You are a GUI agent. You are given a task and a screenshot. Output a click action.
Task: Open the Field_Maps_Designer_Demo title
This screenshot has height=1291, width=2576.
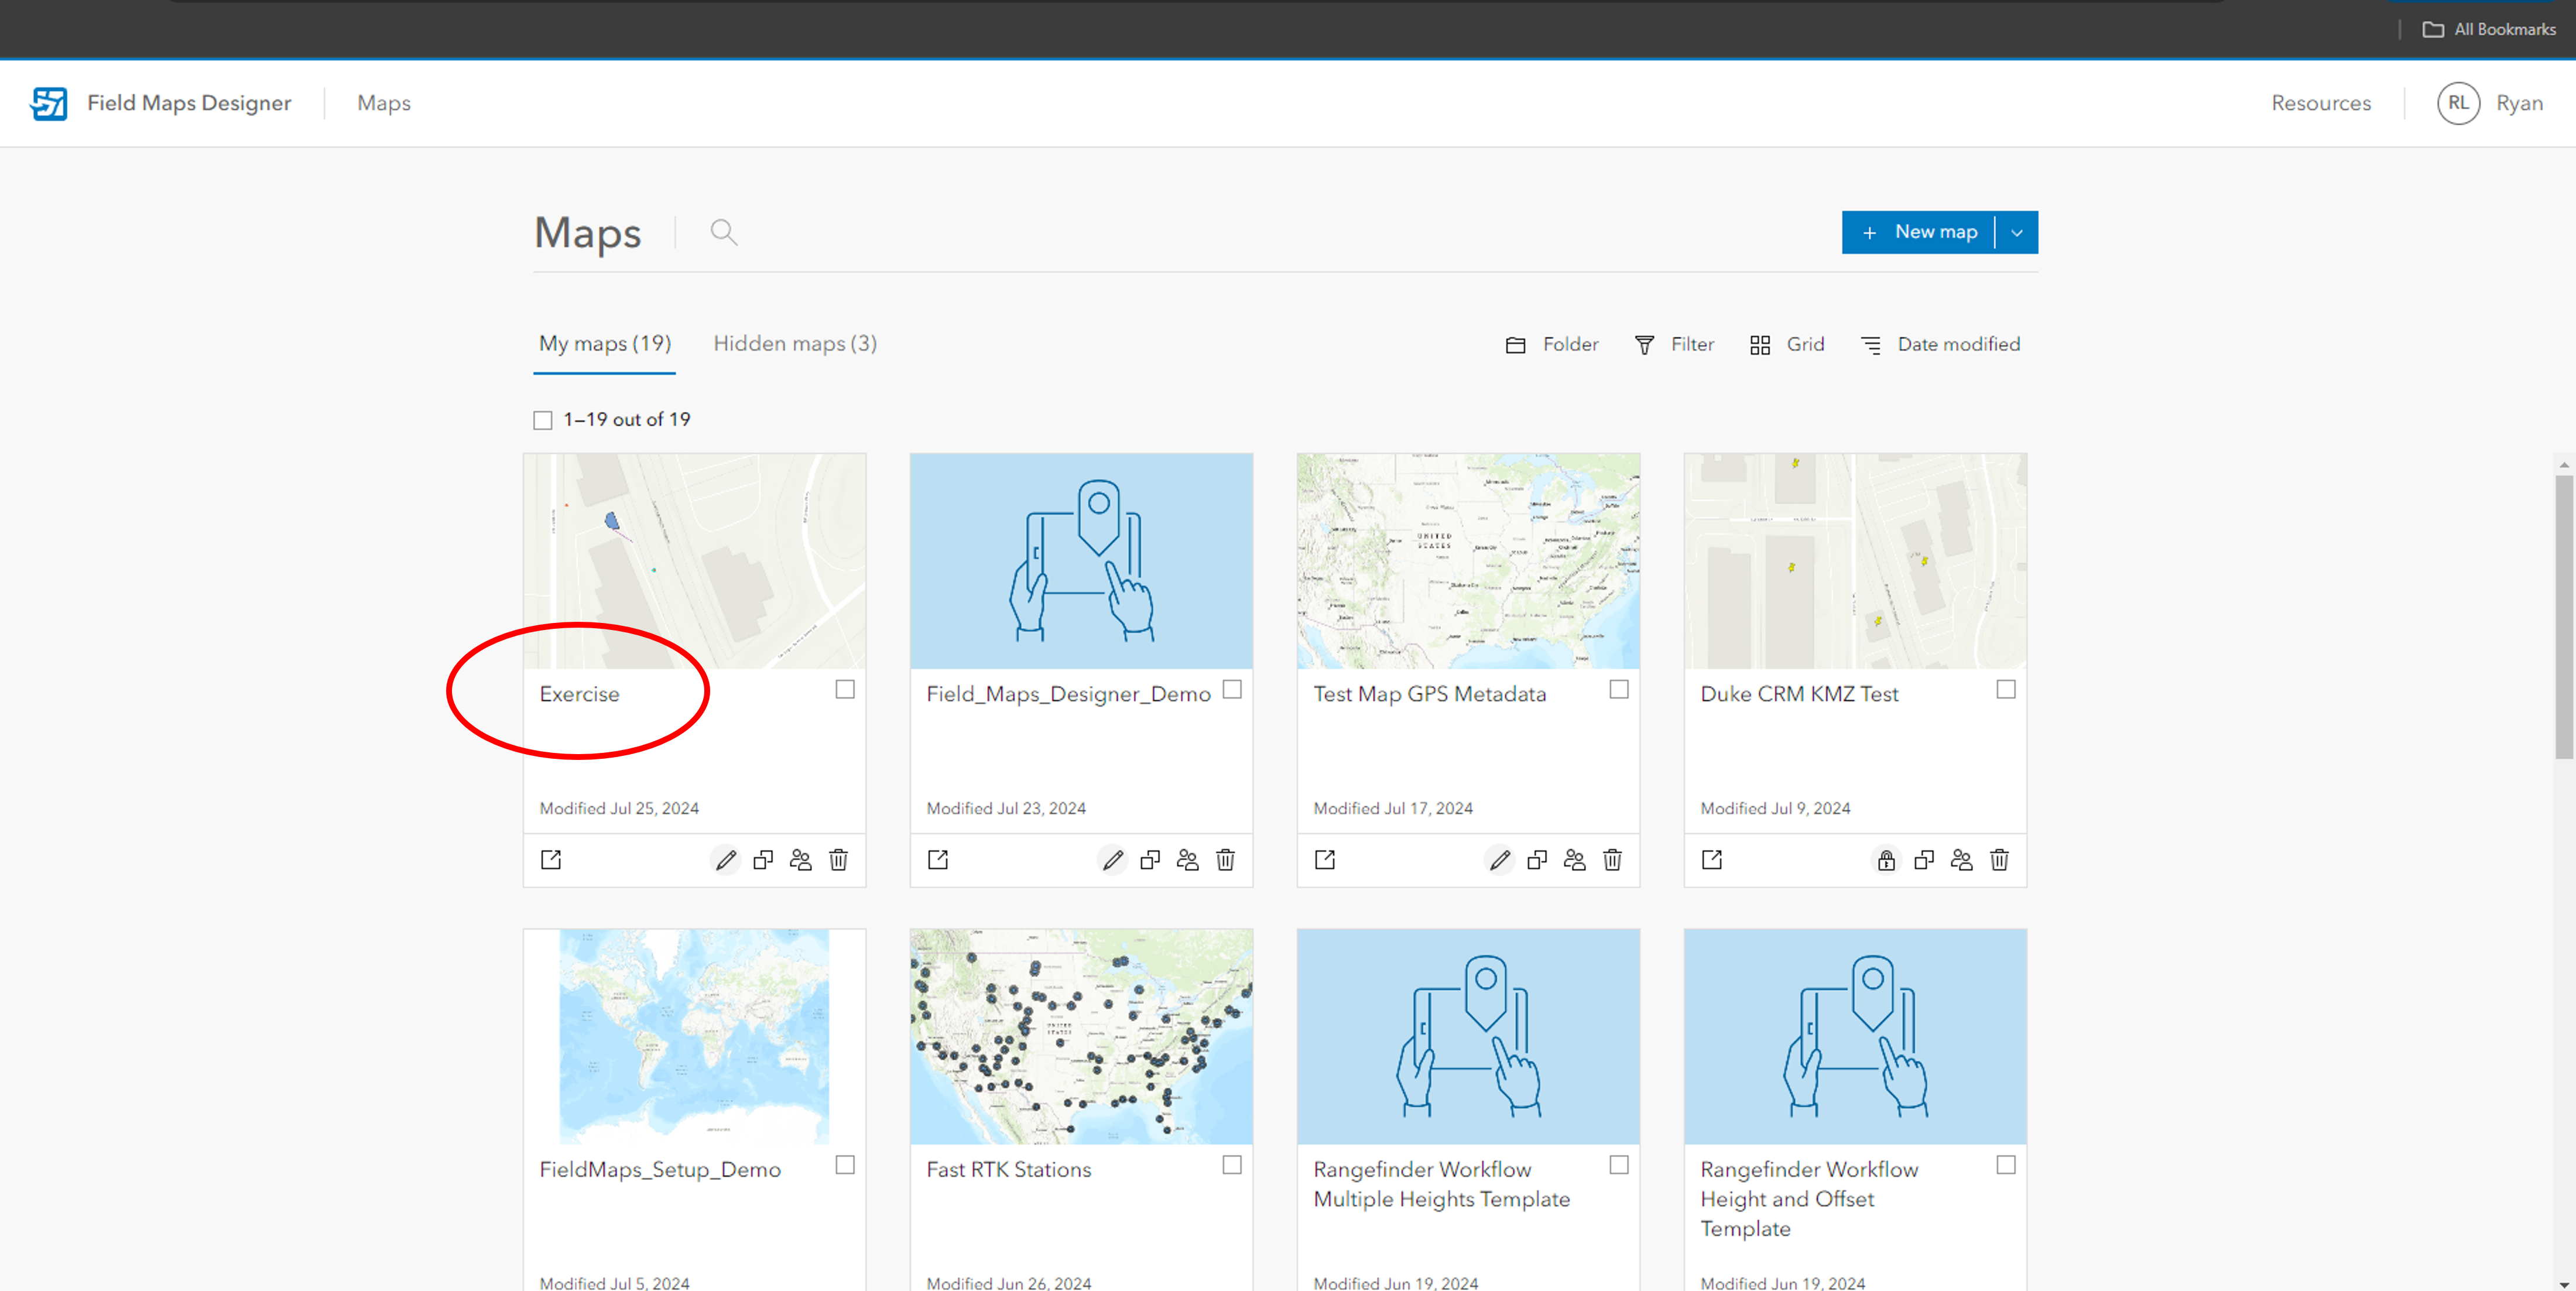(1069, 694)
